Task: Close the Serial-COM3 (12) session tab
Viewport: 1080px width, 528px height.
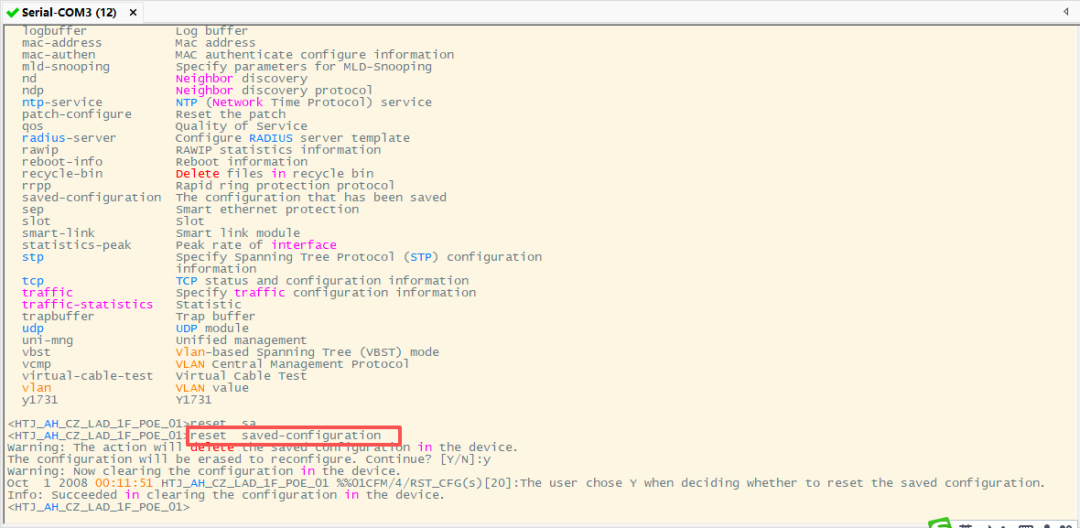Action: [x=129, y=12]
